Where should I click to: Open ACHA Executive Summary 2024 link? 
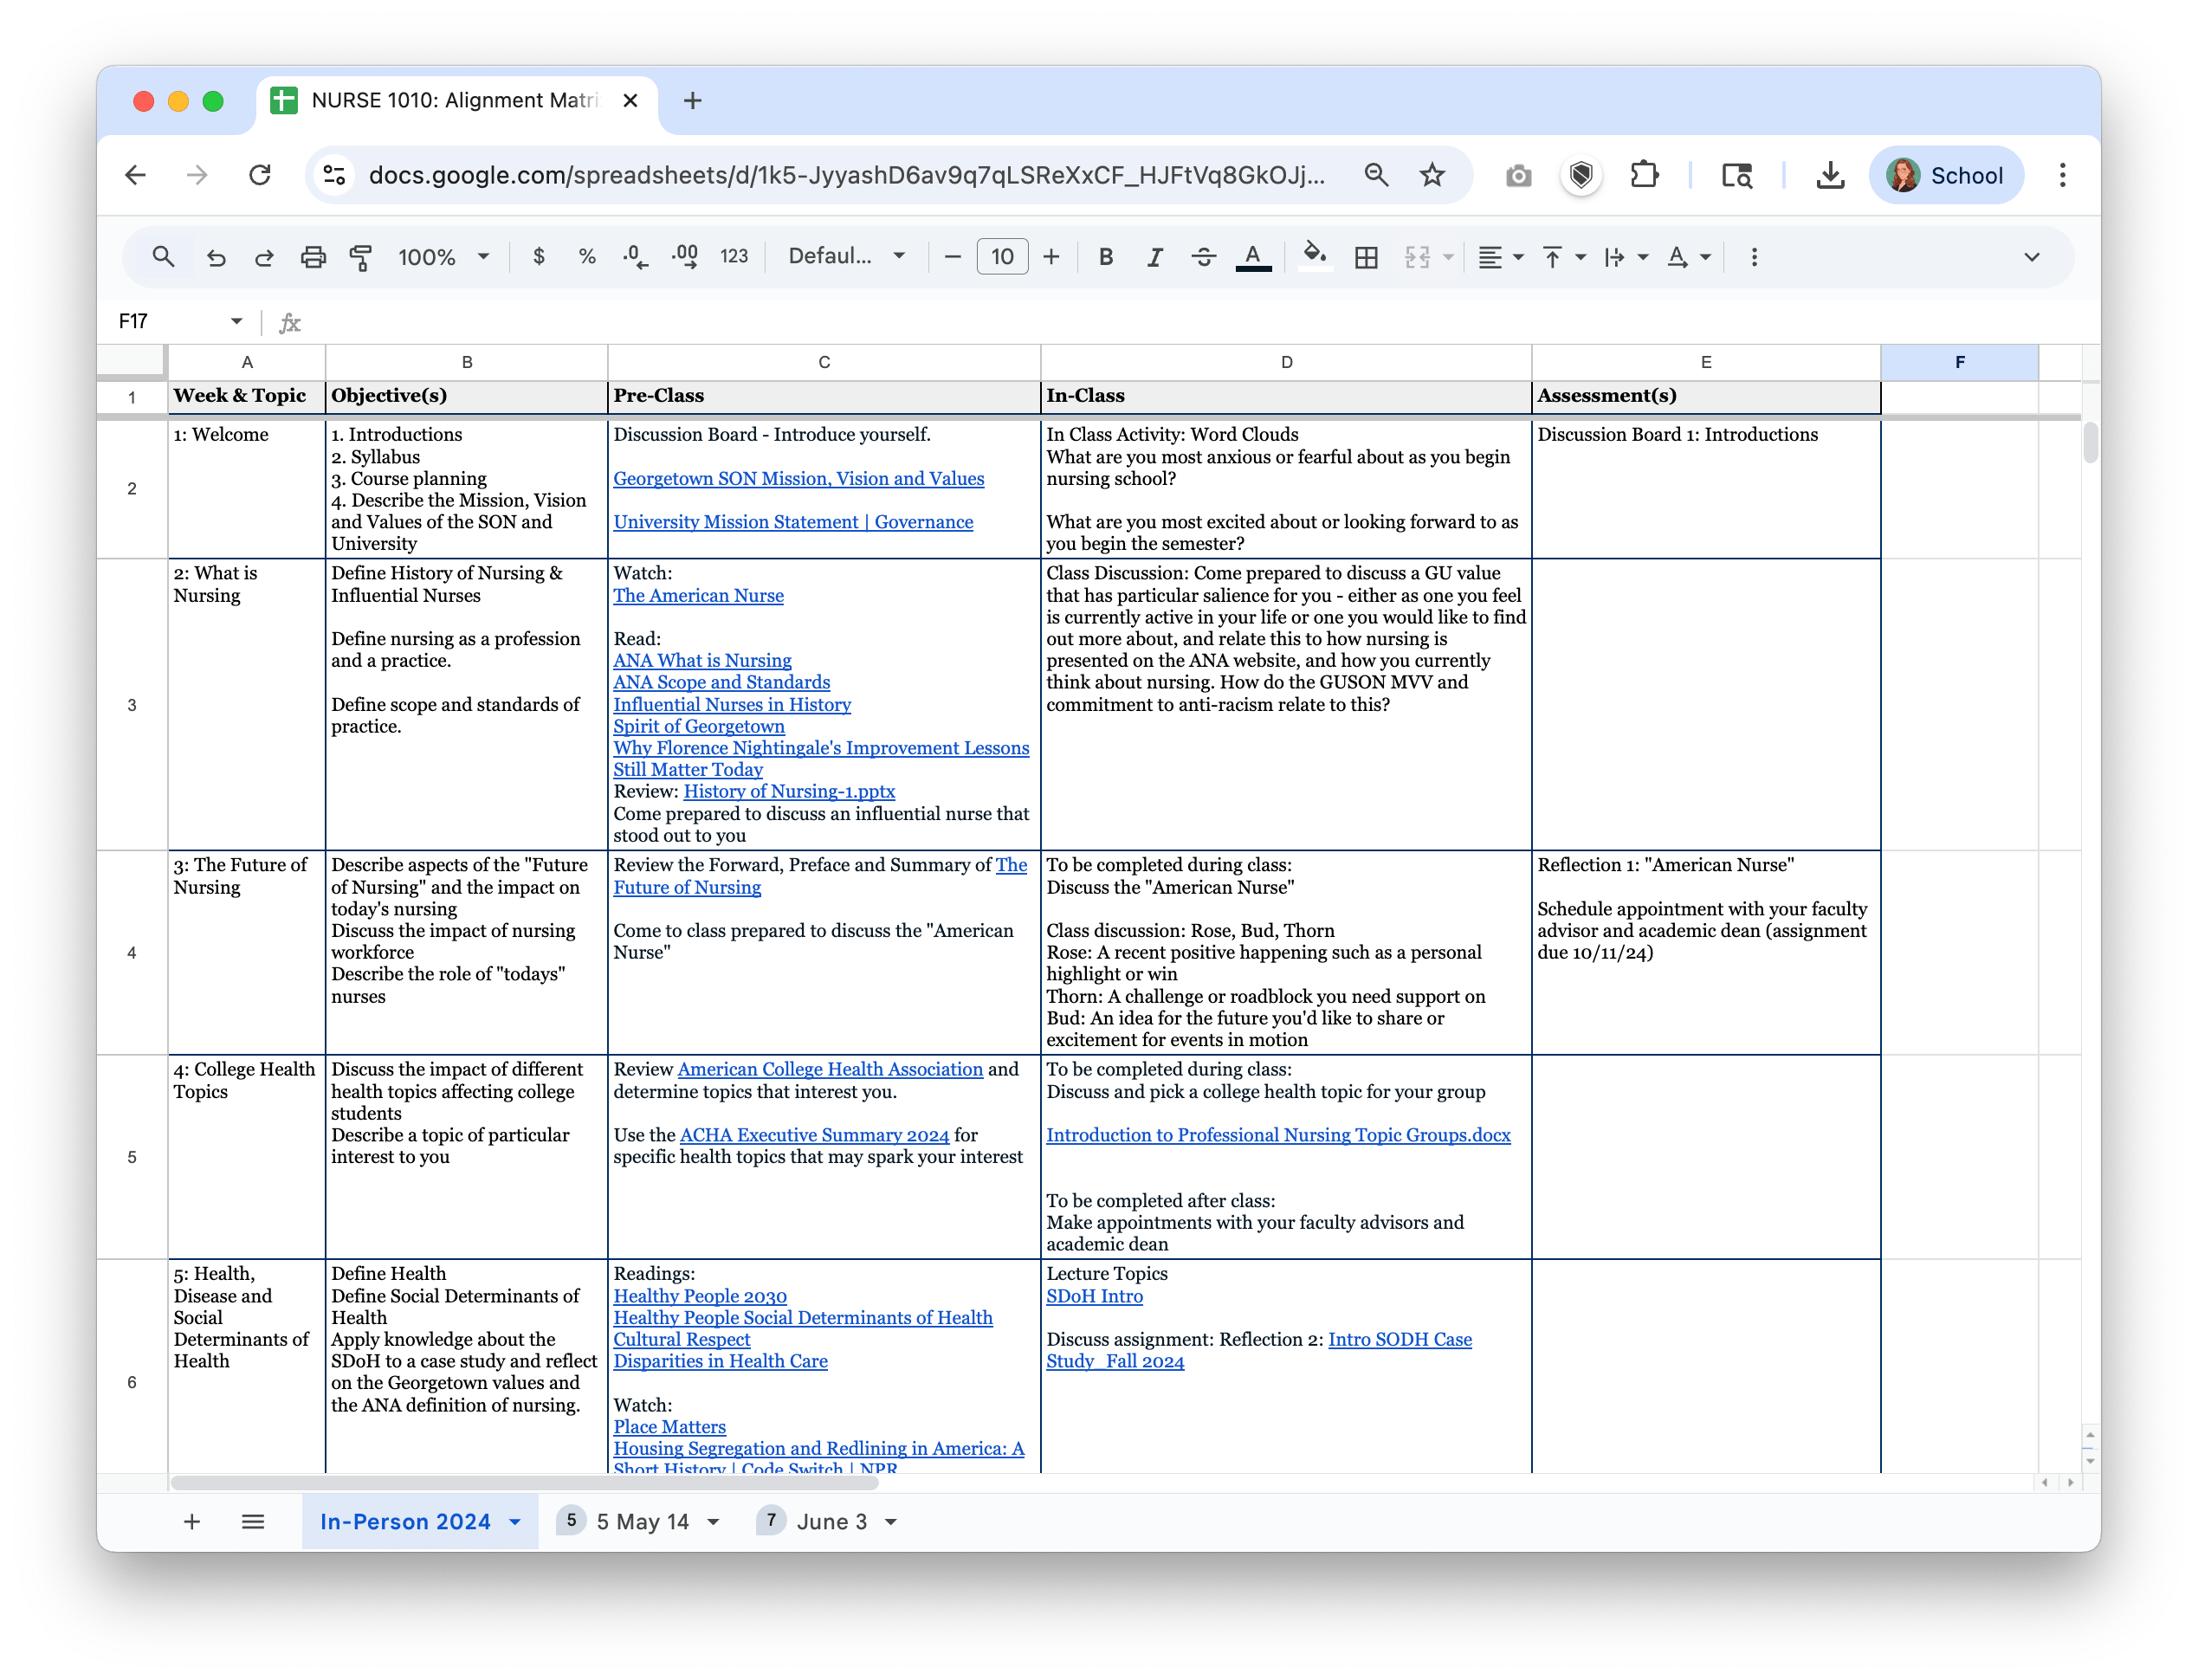click(814, 1135)
